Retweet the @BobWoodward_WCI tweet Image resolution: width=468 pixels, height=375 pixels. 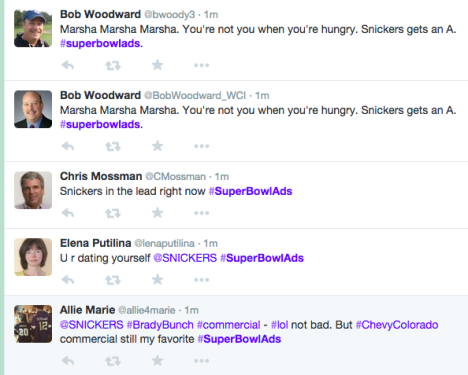113,146
